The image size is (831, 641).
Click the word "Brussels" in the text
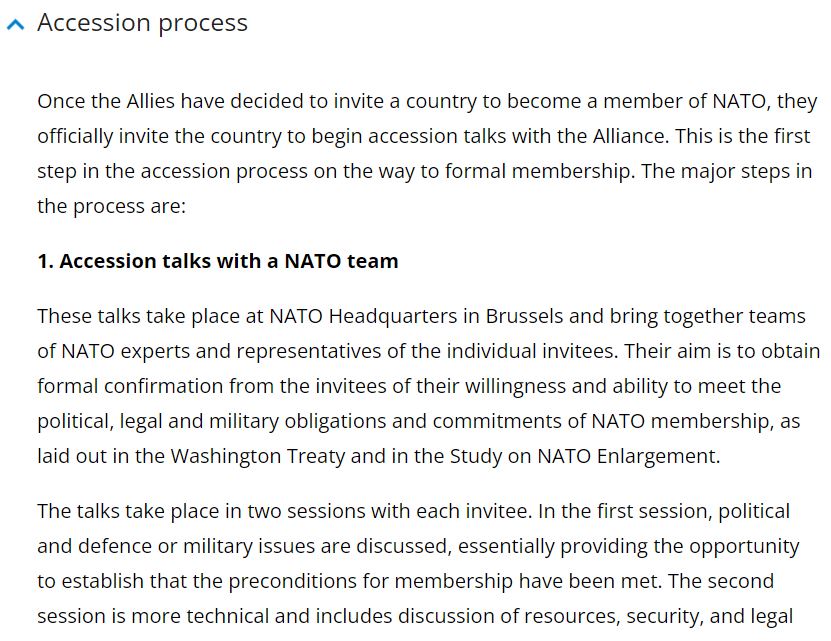coord(528,316)
